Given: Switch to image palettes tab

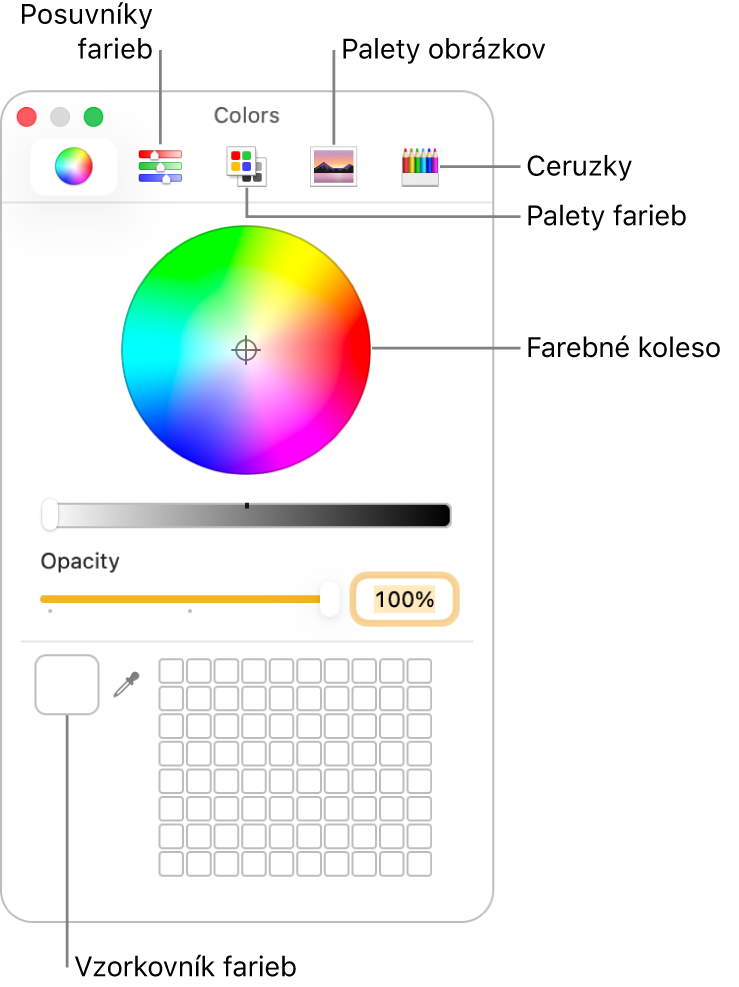Looking at the screenshot, I should (x=333, y=166).
